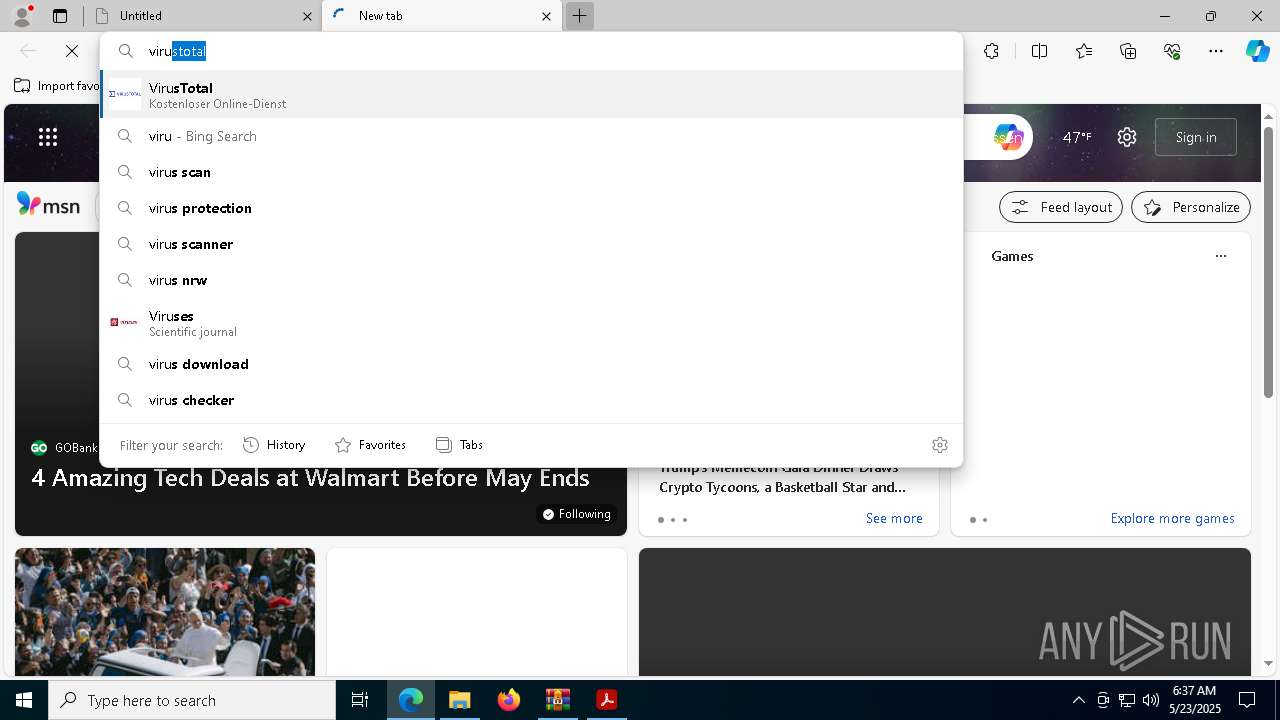Open Adobe Acrobat from taskbar
The image size is (1280, 720).
click(606, 700)
